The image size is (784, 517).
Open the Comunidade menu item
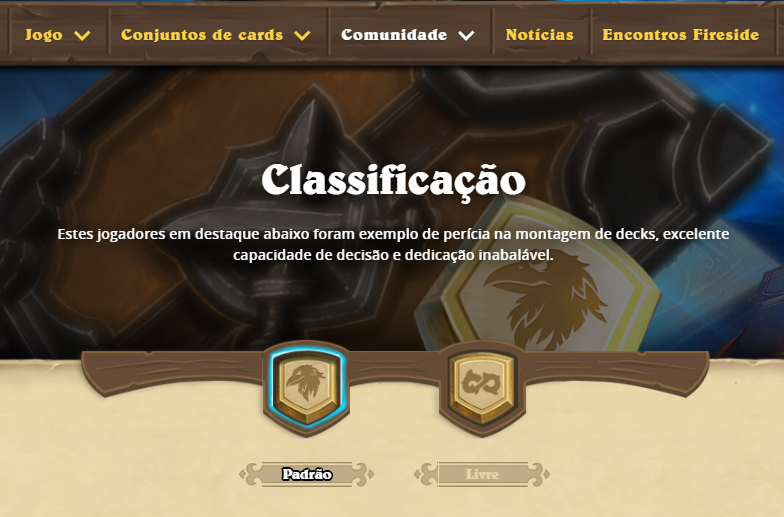click(x=394, y=34)
